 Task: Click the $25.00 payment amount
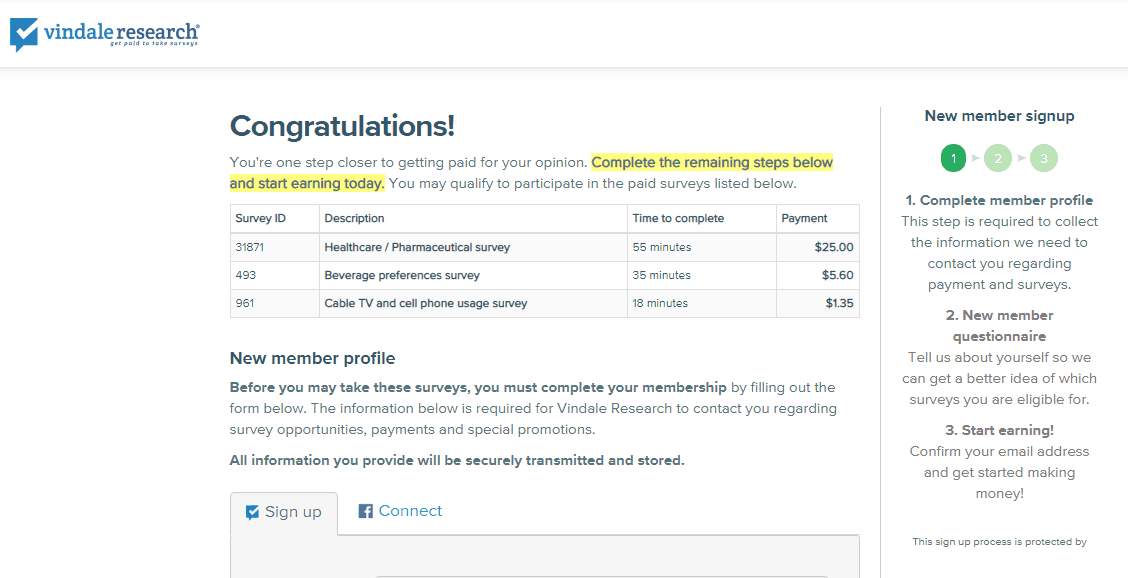coord(834,247)
